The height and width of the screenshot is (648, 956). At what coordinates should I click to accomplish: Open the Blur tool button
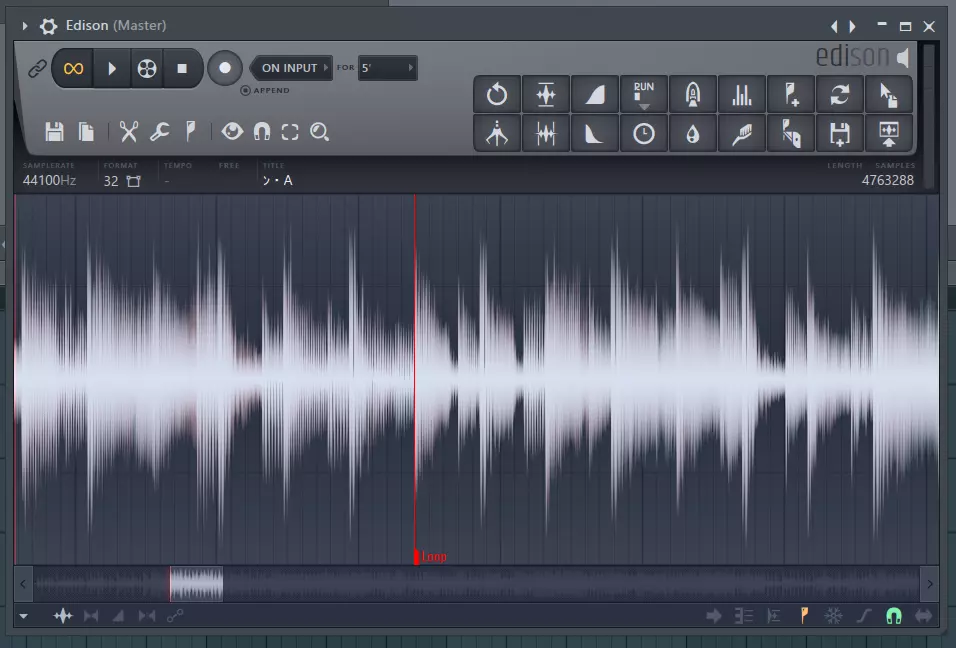click(693, 94)
